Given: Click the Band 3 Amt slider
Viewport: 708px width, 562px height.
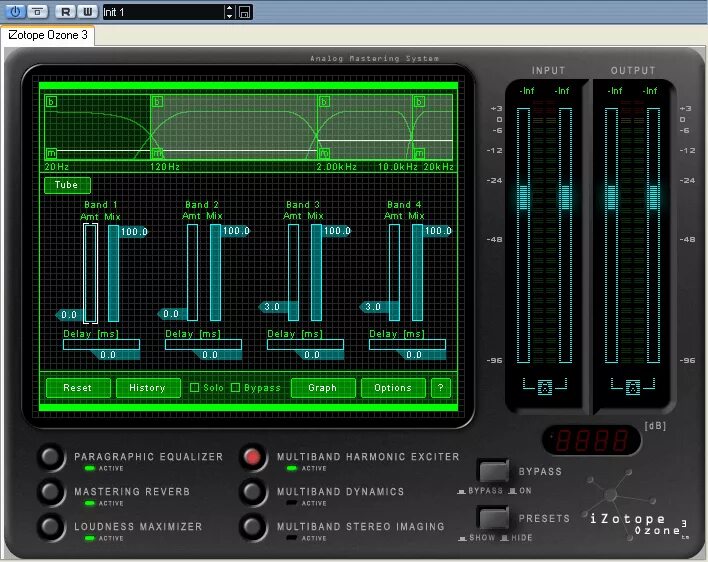Looking at the screenshot, I should pyautogui.click(x=293, y=273).
